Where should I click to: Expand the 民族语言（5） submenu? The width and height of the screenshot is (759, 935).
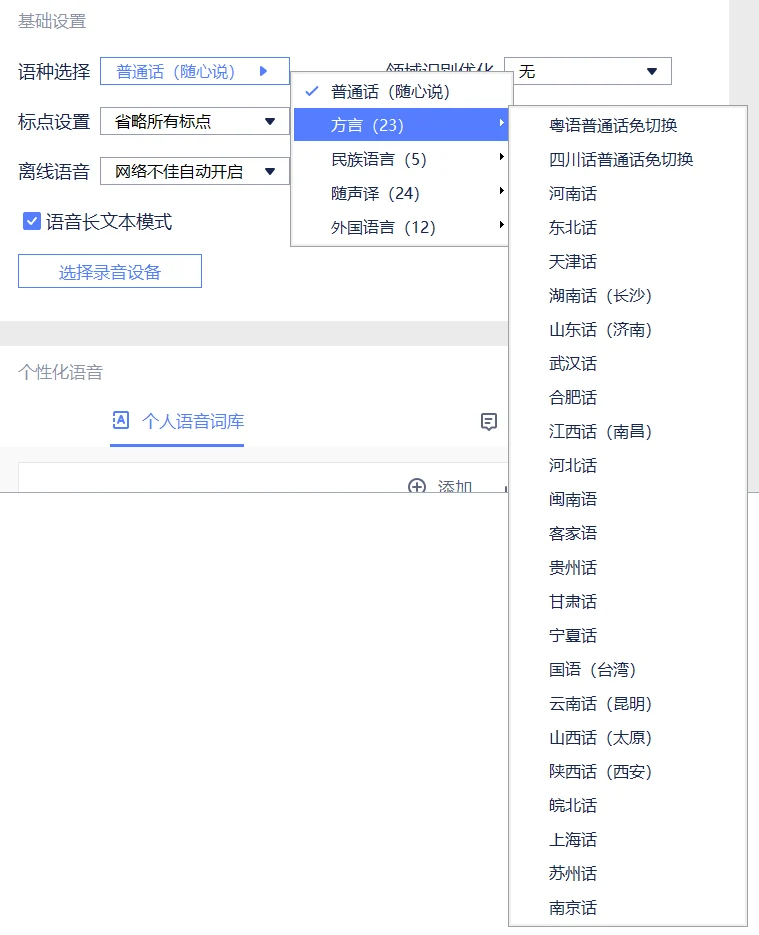pyautogui.click(x=400, y=159)
